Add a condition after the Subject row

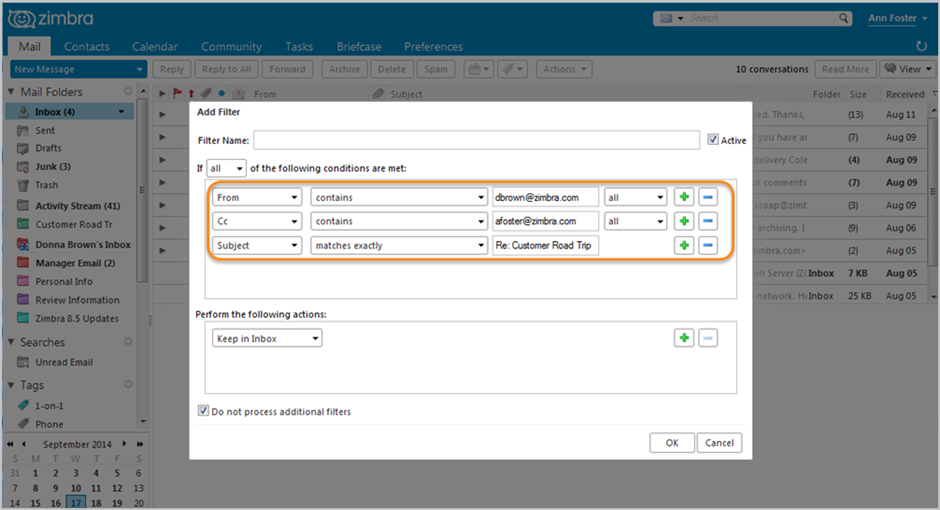[x=683, y=245]
